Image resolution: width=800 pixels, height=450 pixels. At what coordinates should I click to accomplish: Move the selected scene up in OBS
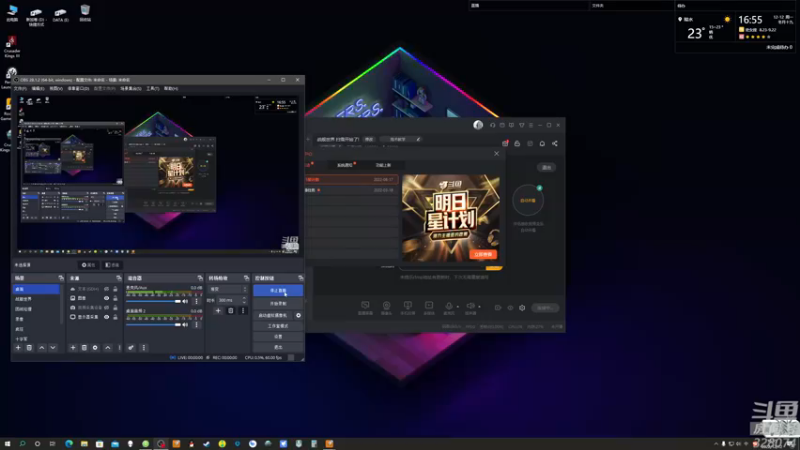tap(42, 347)
